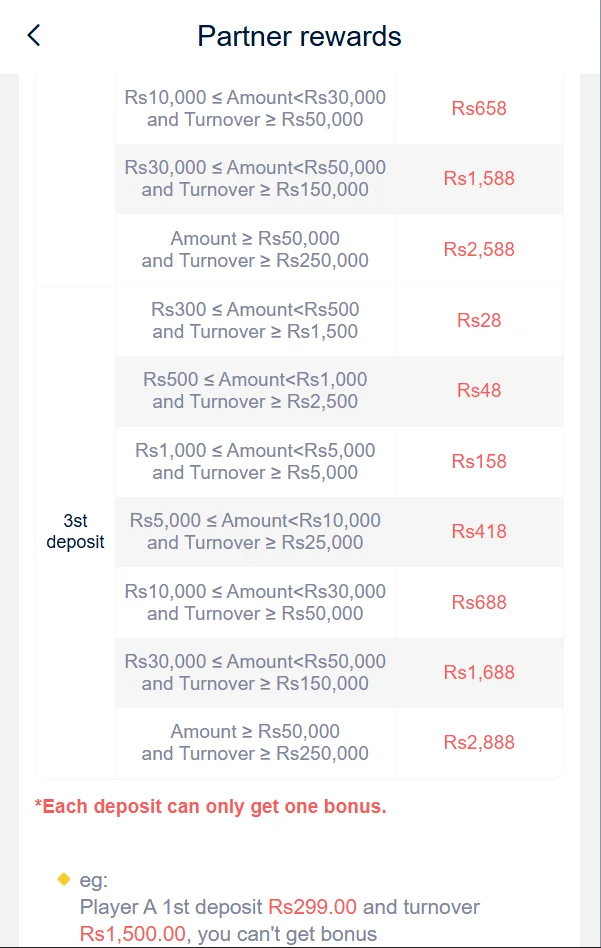Select the Rs500 ≤ Amount<Rs1,000 condition cell
Screen dimensions: 601x948
click(255, 390)
